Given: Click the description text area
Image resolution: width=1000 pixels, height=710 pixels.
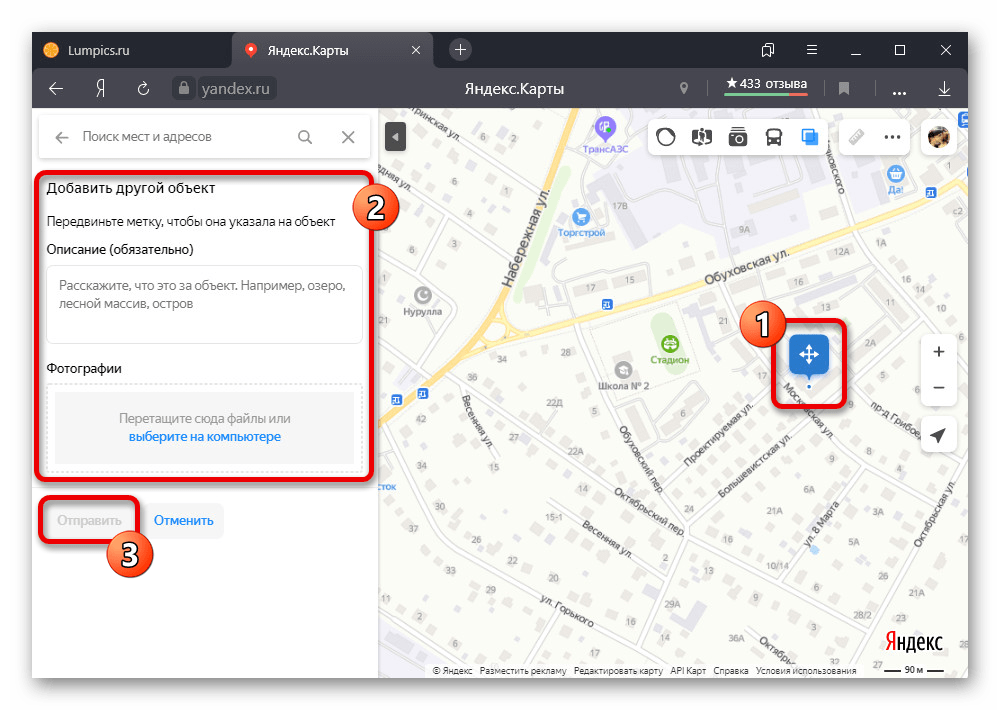Looking at the screenshot, I should click(204, 304).
